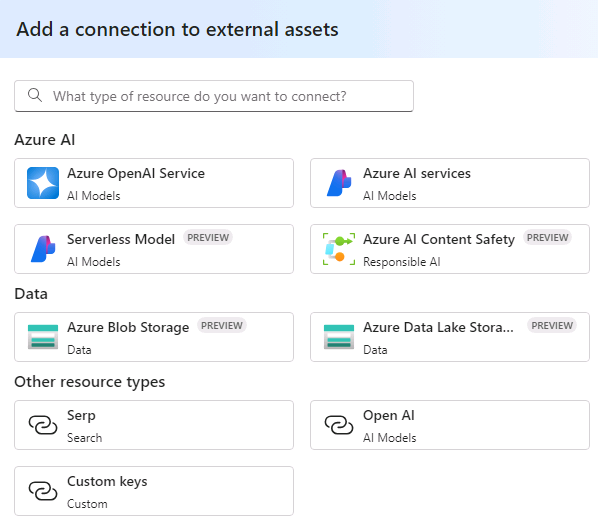
Task: Click PREVIEW badge on Azure Blob Storage
Action: click(x=222, y=326)
